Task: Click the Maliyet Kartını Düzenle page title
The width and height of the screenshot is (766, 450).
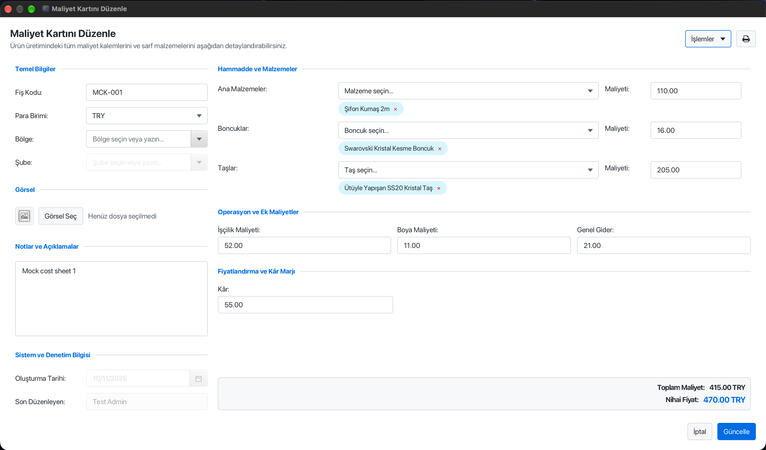Action: (63, 34)
